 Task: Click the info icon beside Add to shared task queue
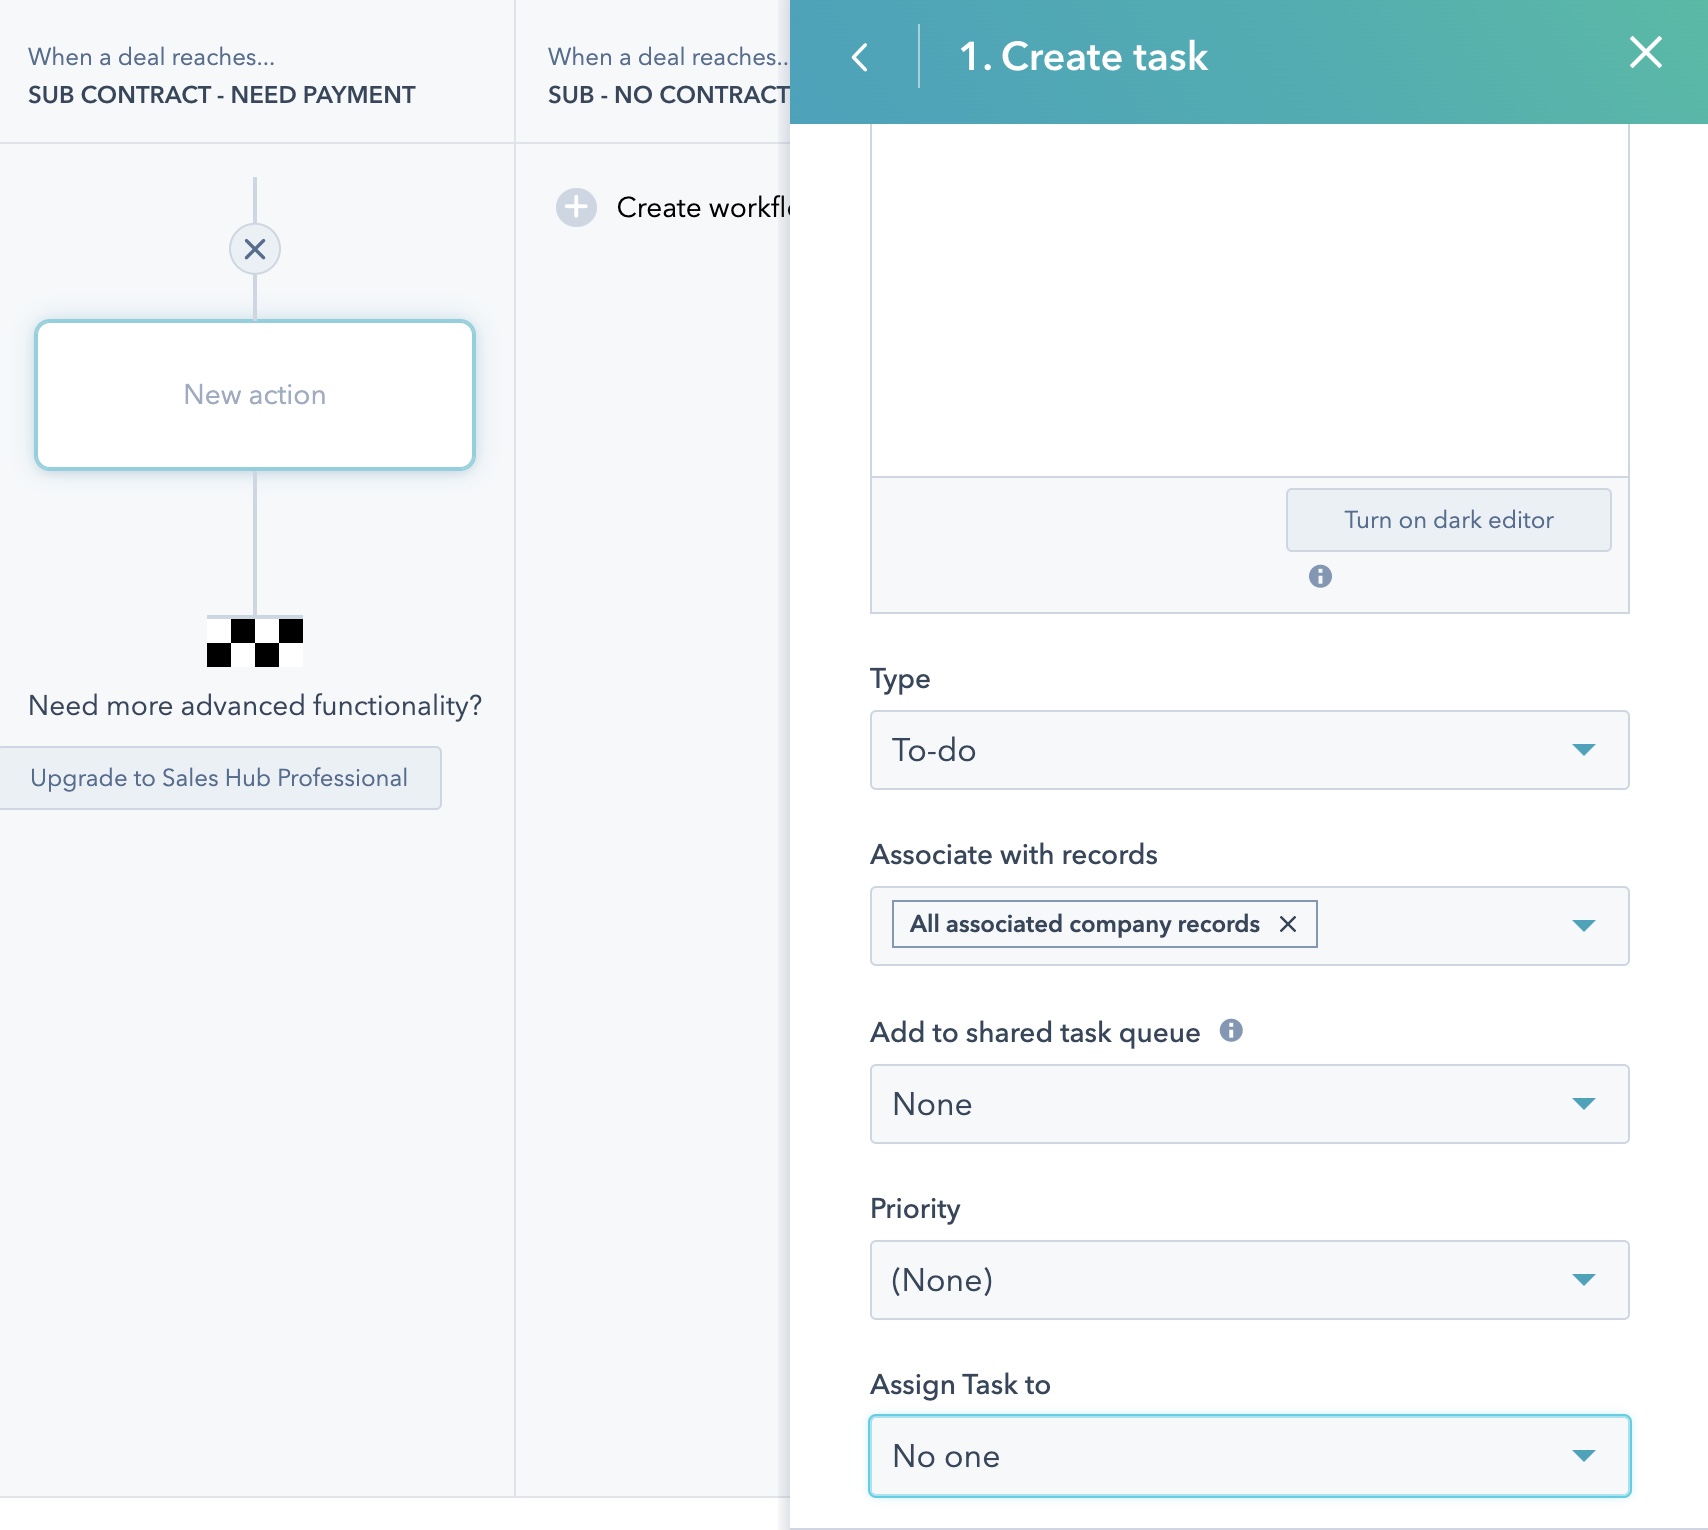click(x=1233, y=1030)
